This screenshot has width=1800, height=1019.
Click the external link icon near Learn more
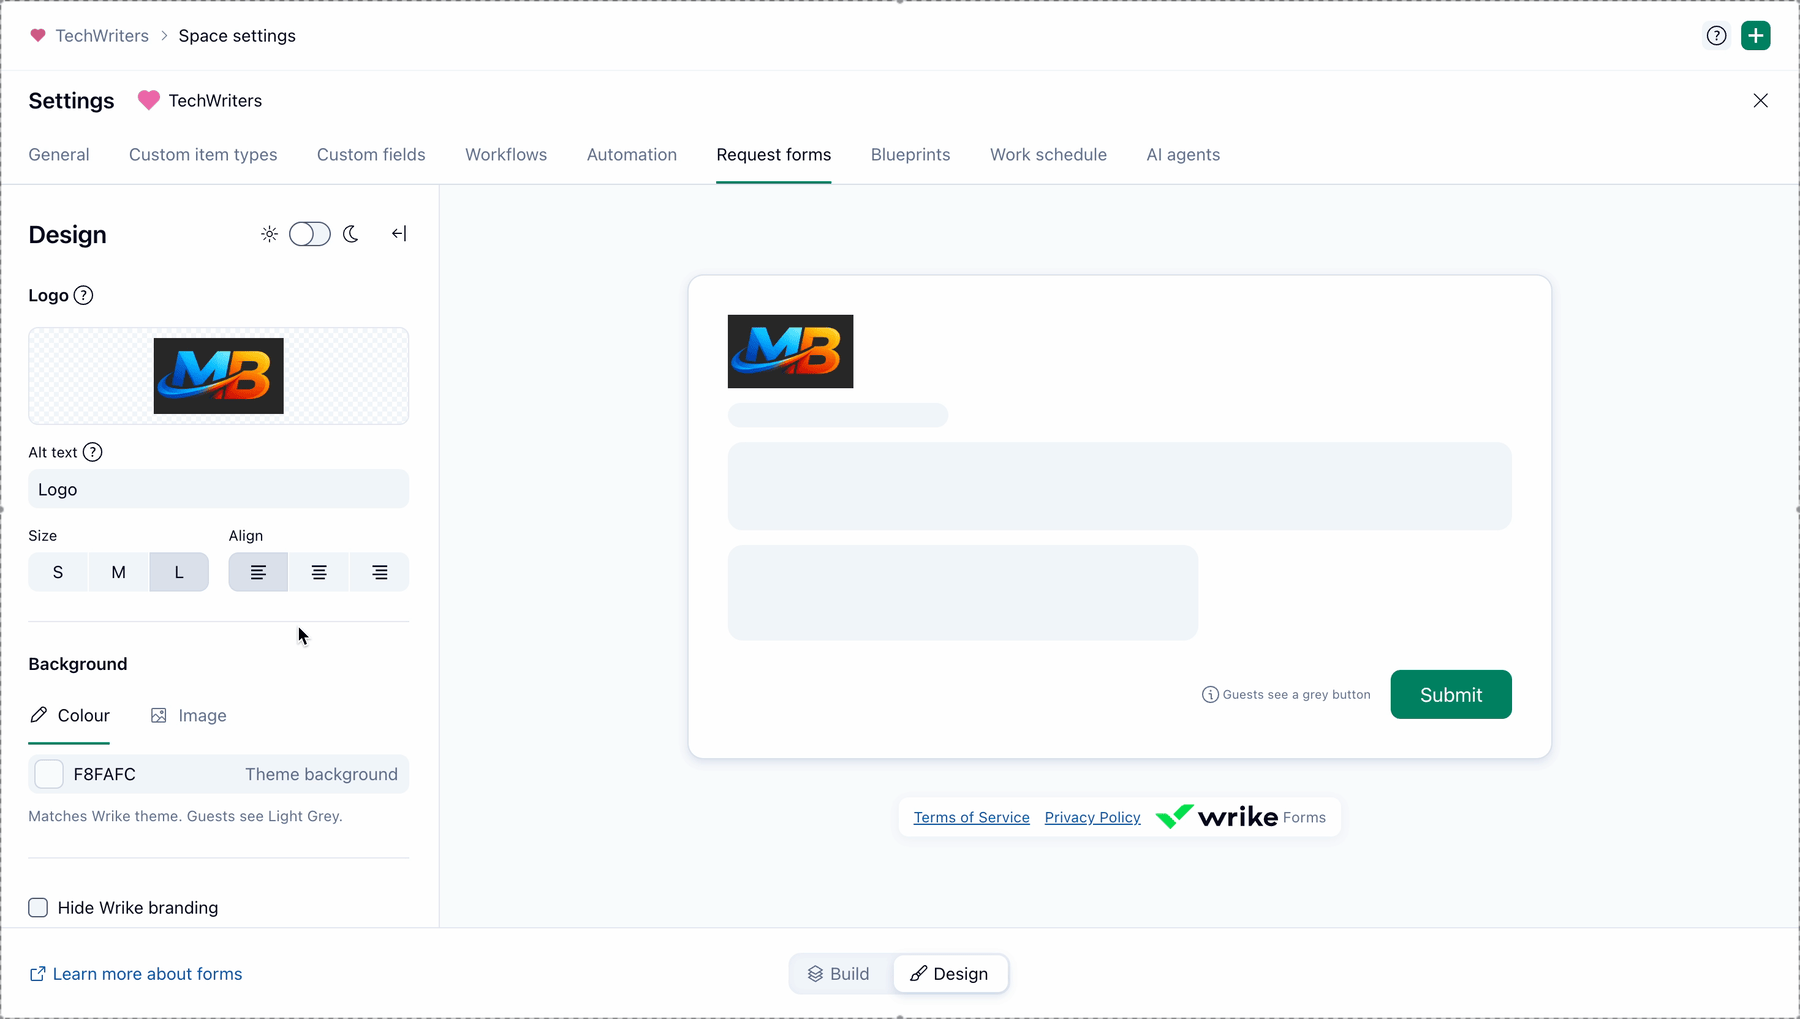tap(37, 974)
